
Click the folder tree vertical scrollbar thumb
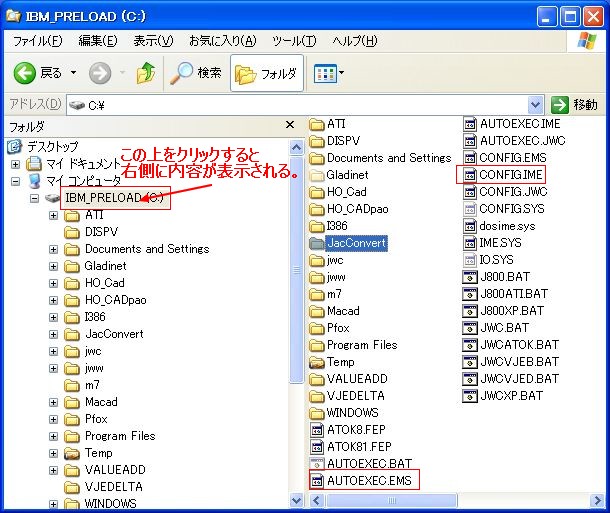296,270
